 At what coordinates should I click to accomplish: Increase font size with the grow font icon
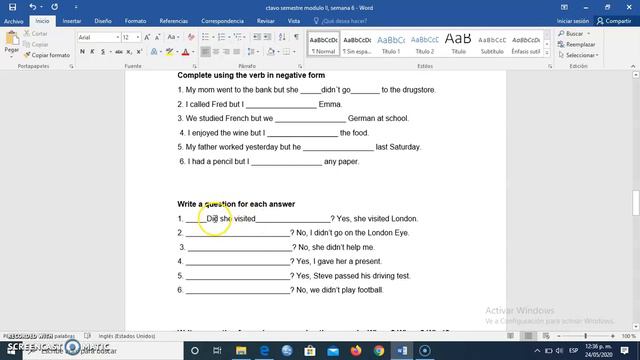tap(147, 37)
